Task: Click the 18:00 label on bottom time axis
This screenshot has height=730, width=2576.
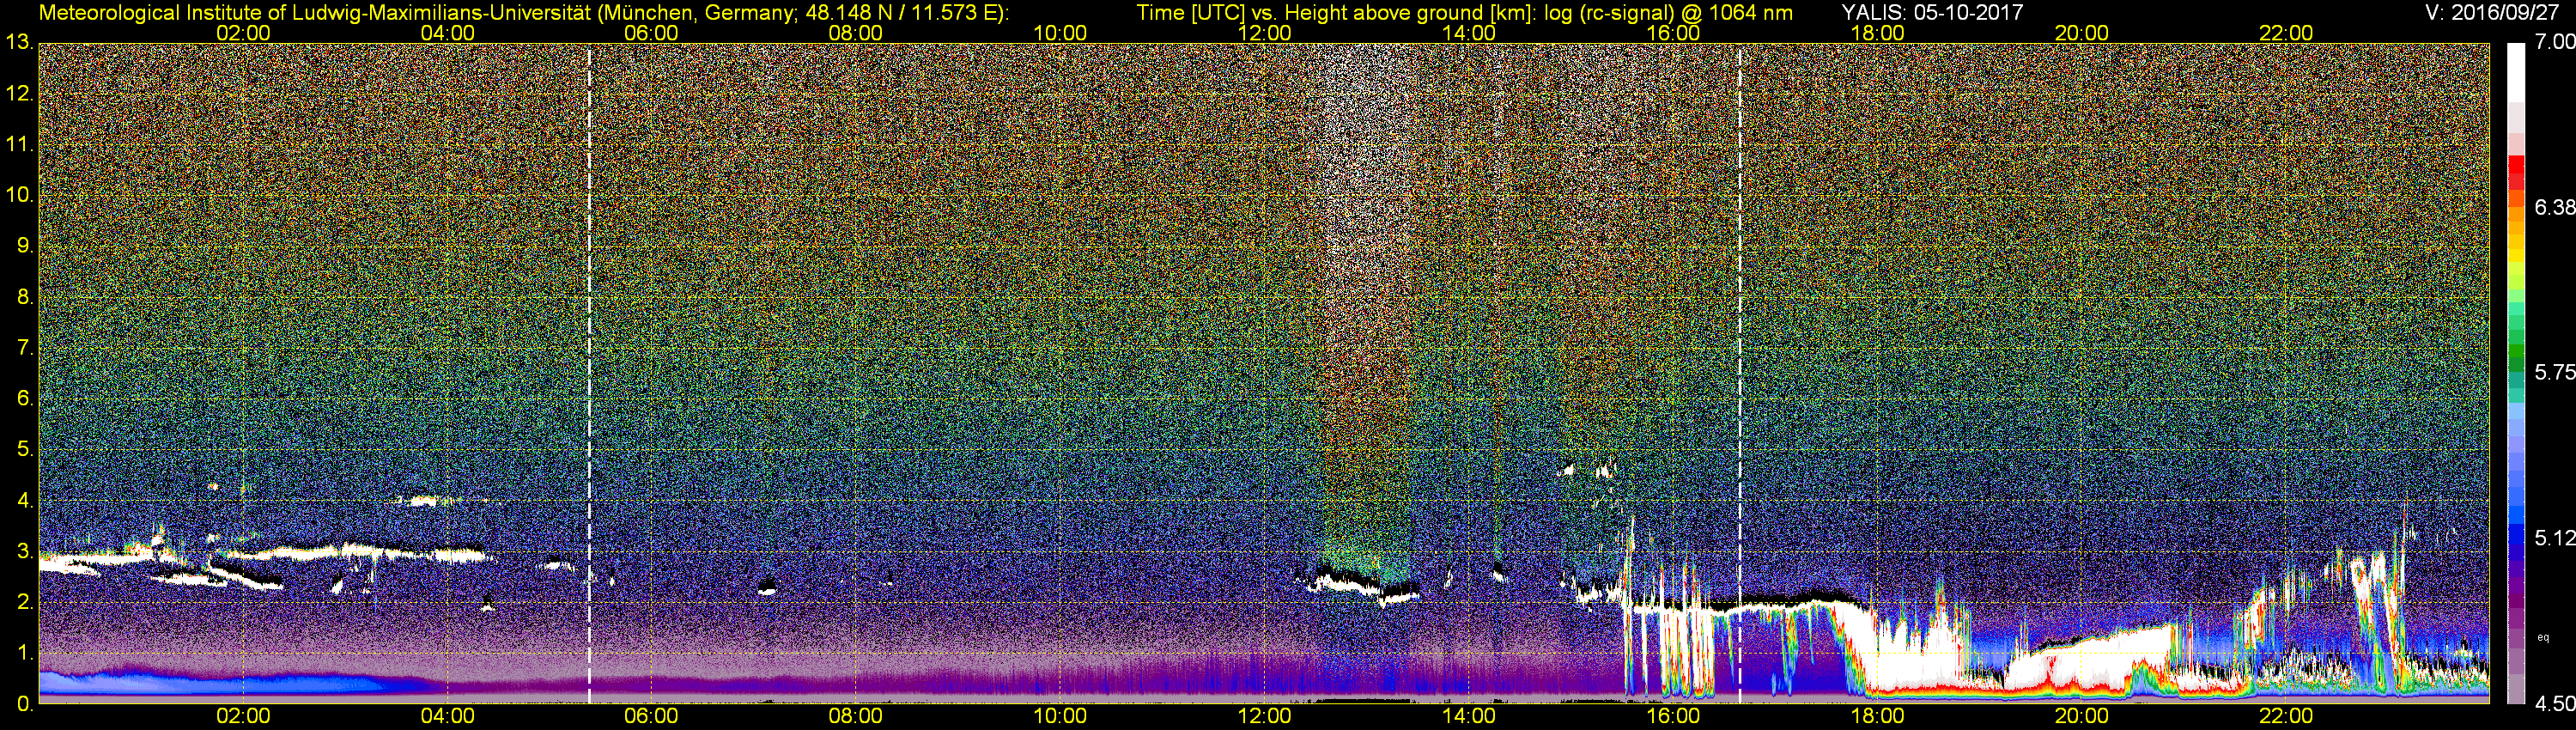Action: [1877, 717]
